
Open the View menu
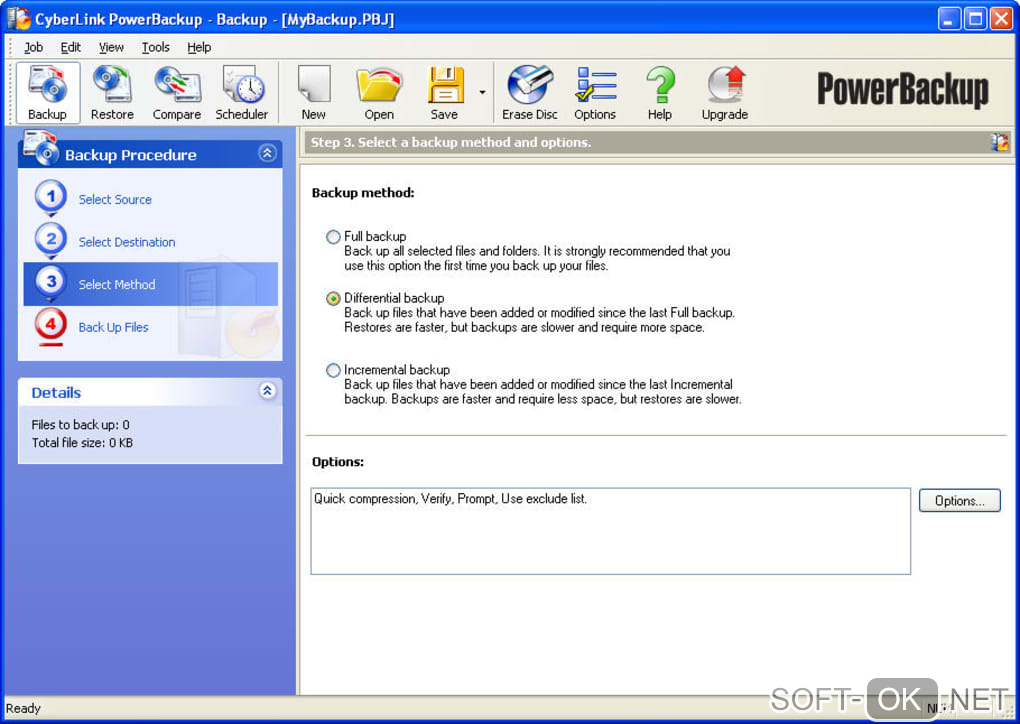tap(111, 47)
